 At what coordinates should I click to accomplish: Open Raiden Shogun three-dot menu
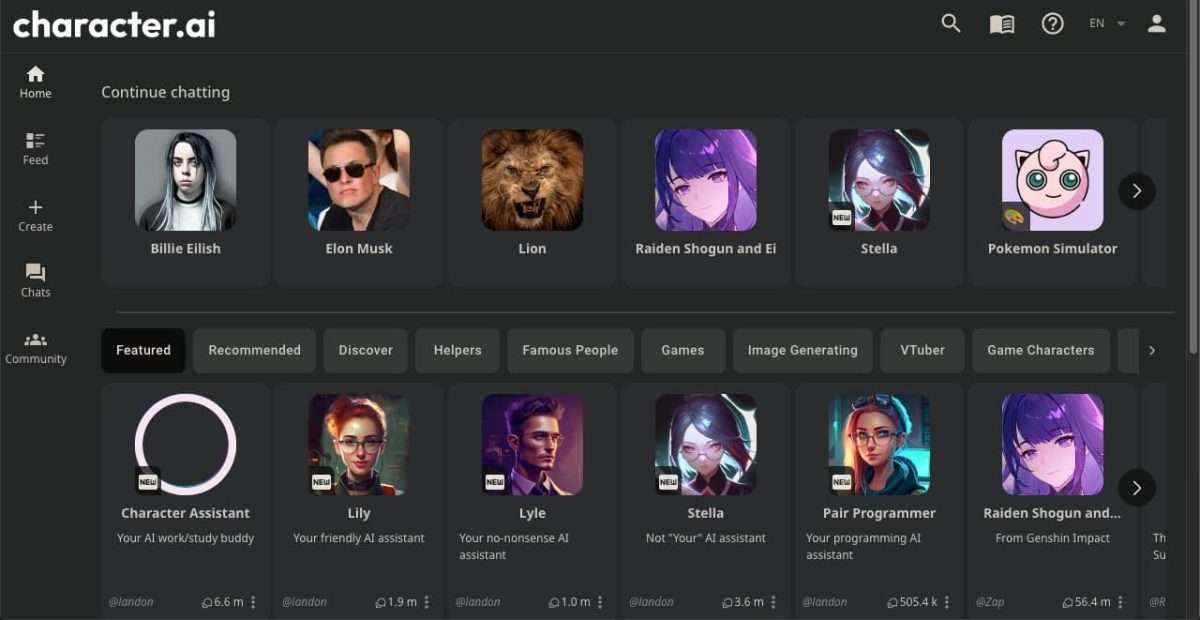coord(1121,602)
